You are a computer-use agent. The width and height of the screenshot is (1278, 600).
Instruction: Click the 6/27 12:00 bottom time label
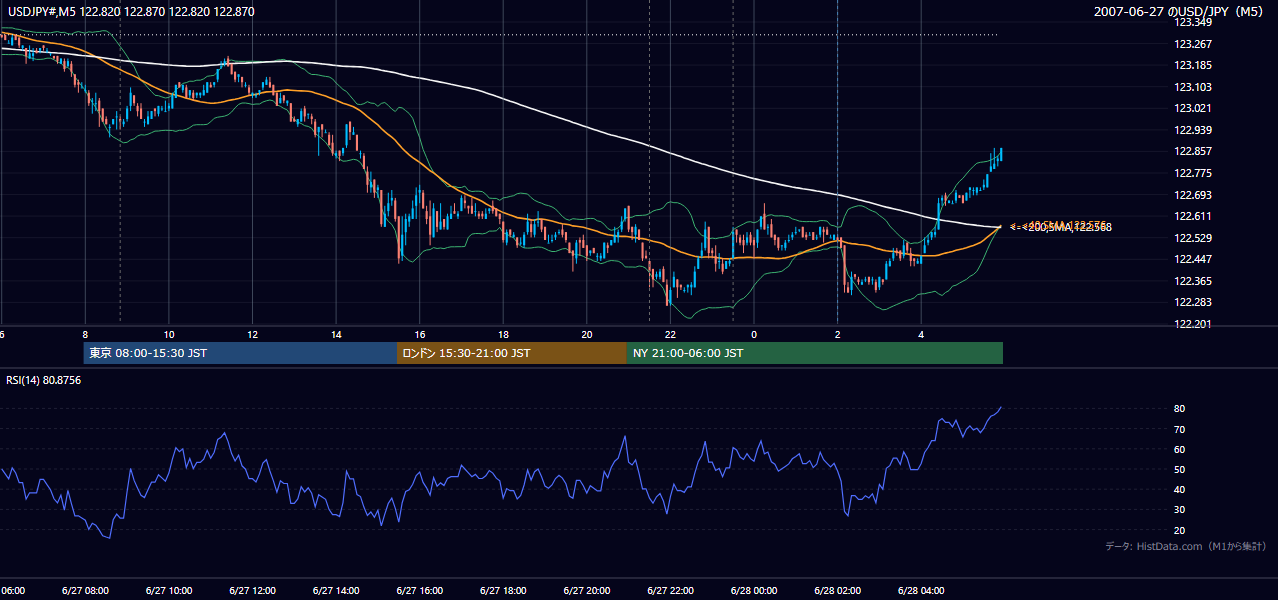click(x=252, y=590)
